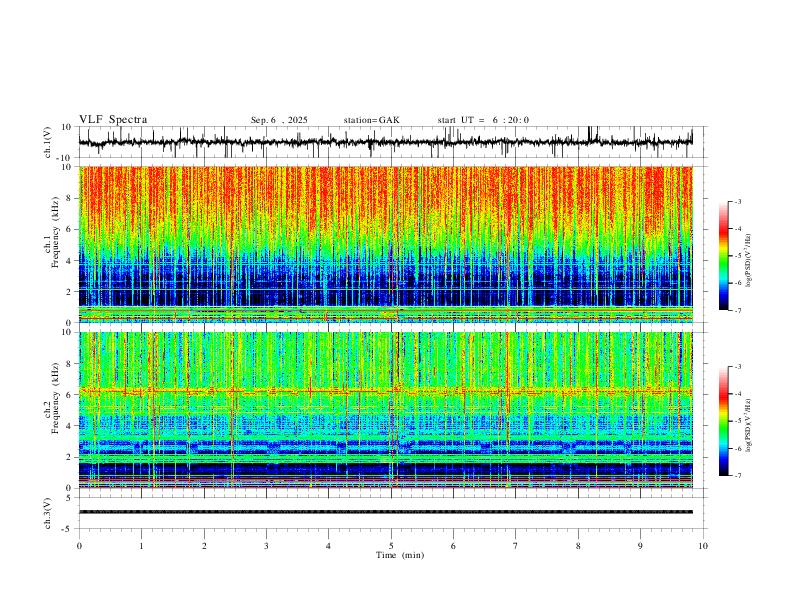Click the "station=GAK" label
This screenshot has height=612, width=792.
tap(371, 120)
